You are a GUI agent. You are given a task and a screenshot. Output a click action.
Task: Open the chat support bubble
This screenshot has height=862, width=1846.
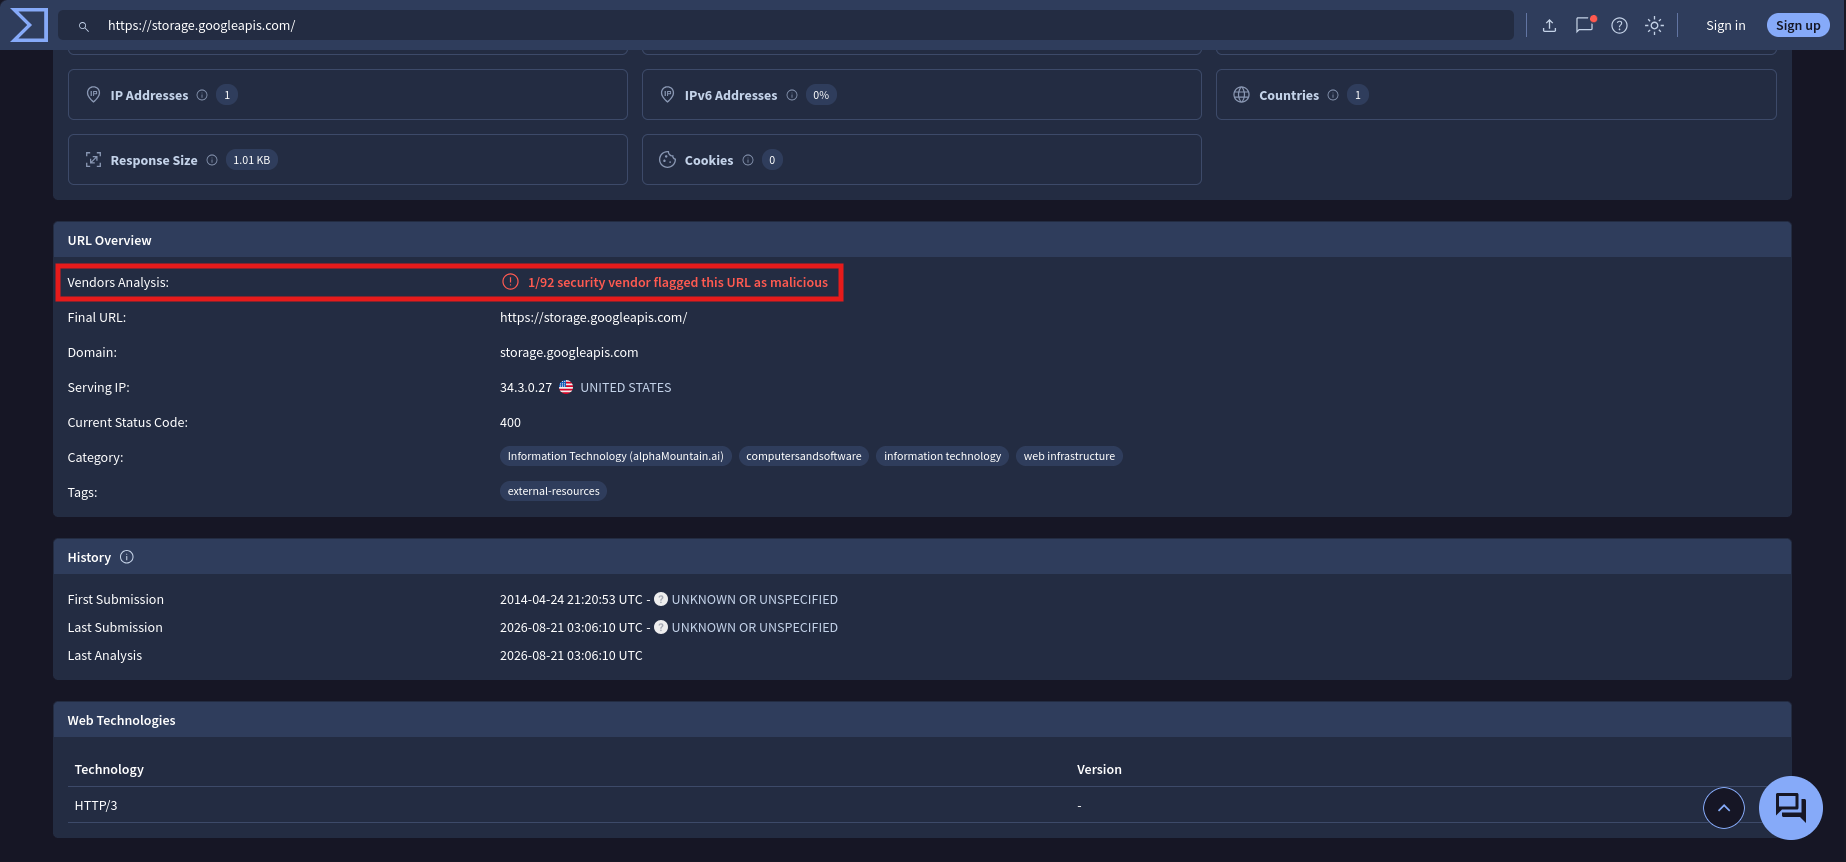1791,808
